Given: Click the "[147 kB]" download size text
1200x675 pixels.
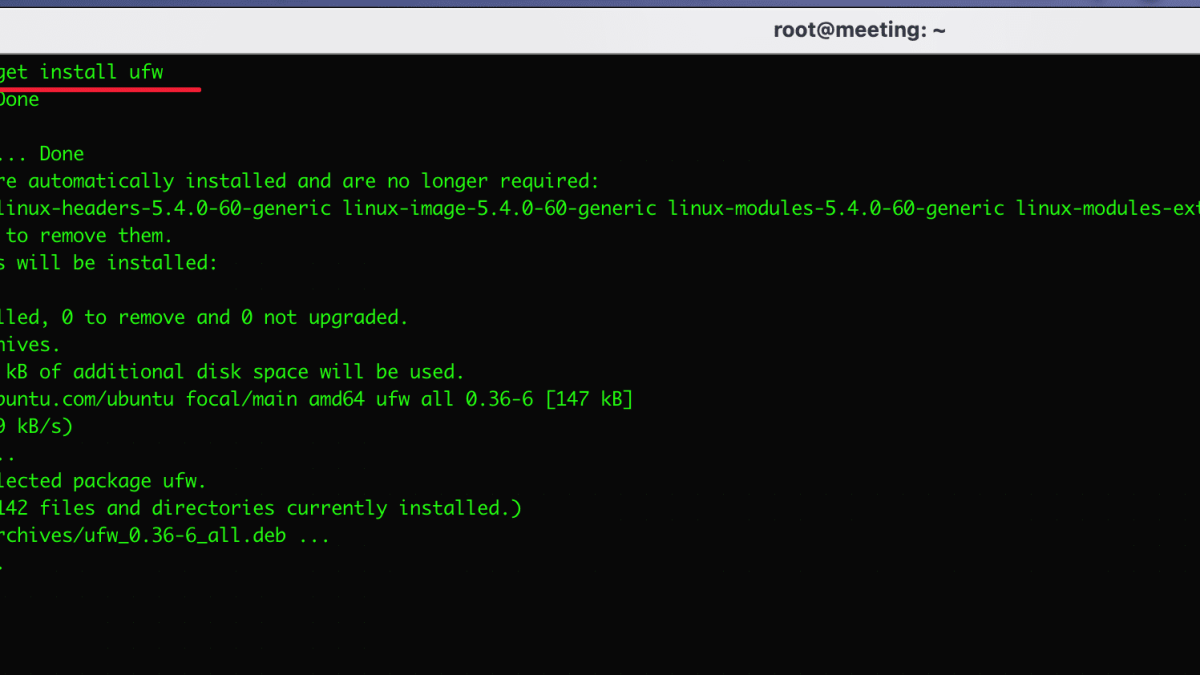Looking at the screenshot, I should (590, 398).
